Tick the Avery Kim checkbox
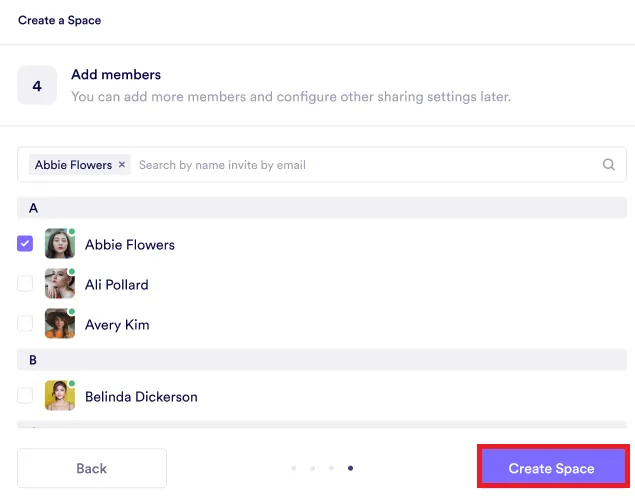Screen dimensions: 635x503 pyautogui.click(x=25, y=324)
